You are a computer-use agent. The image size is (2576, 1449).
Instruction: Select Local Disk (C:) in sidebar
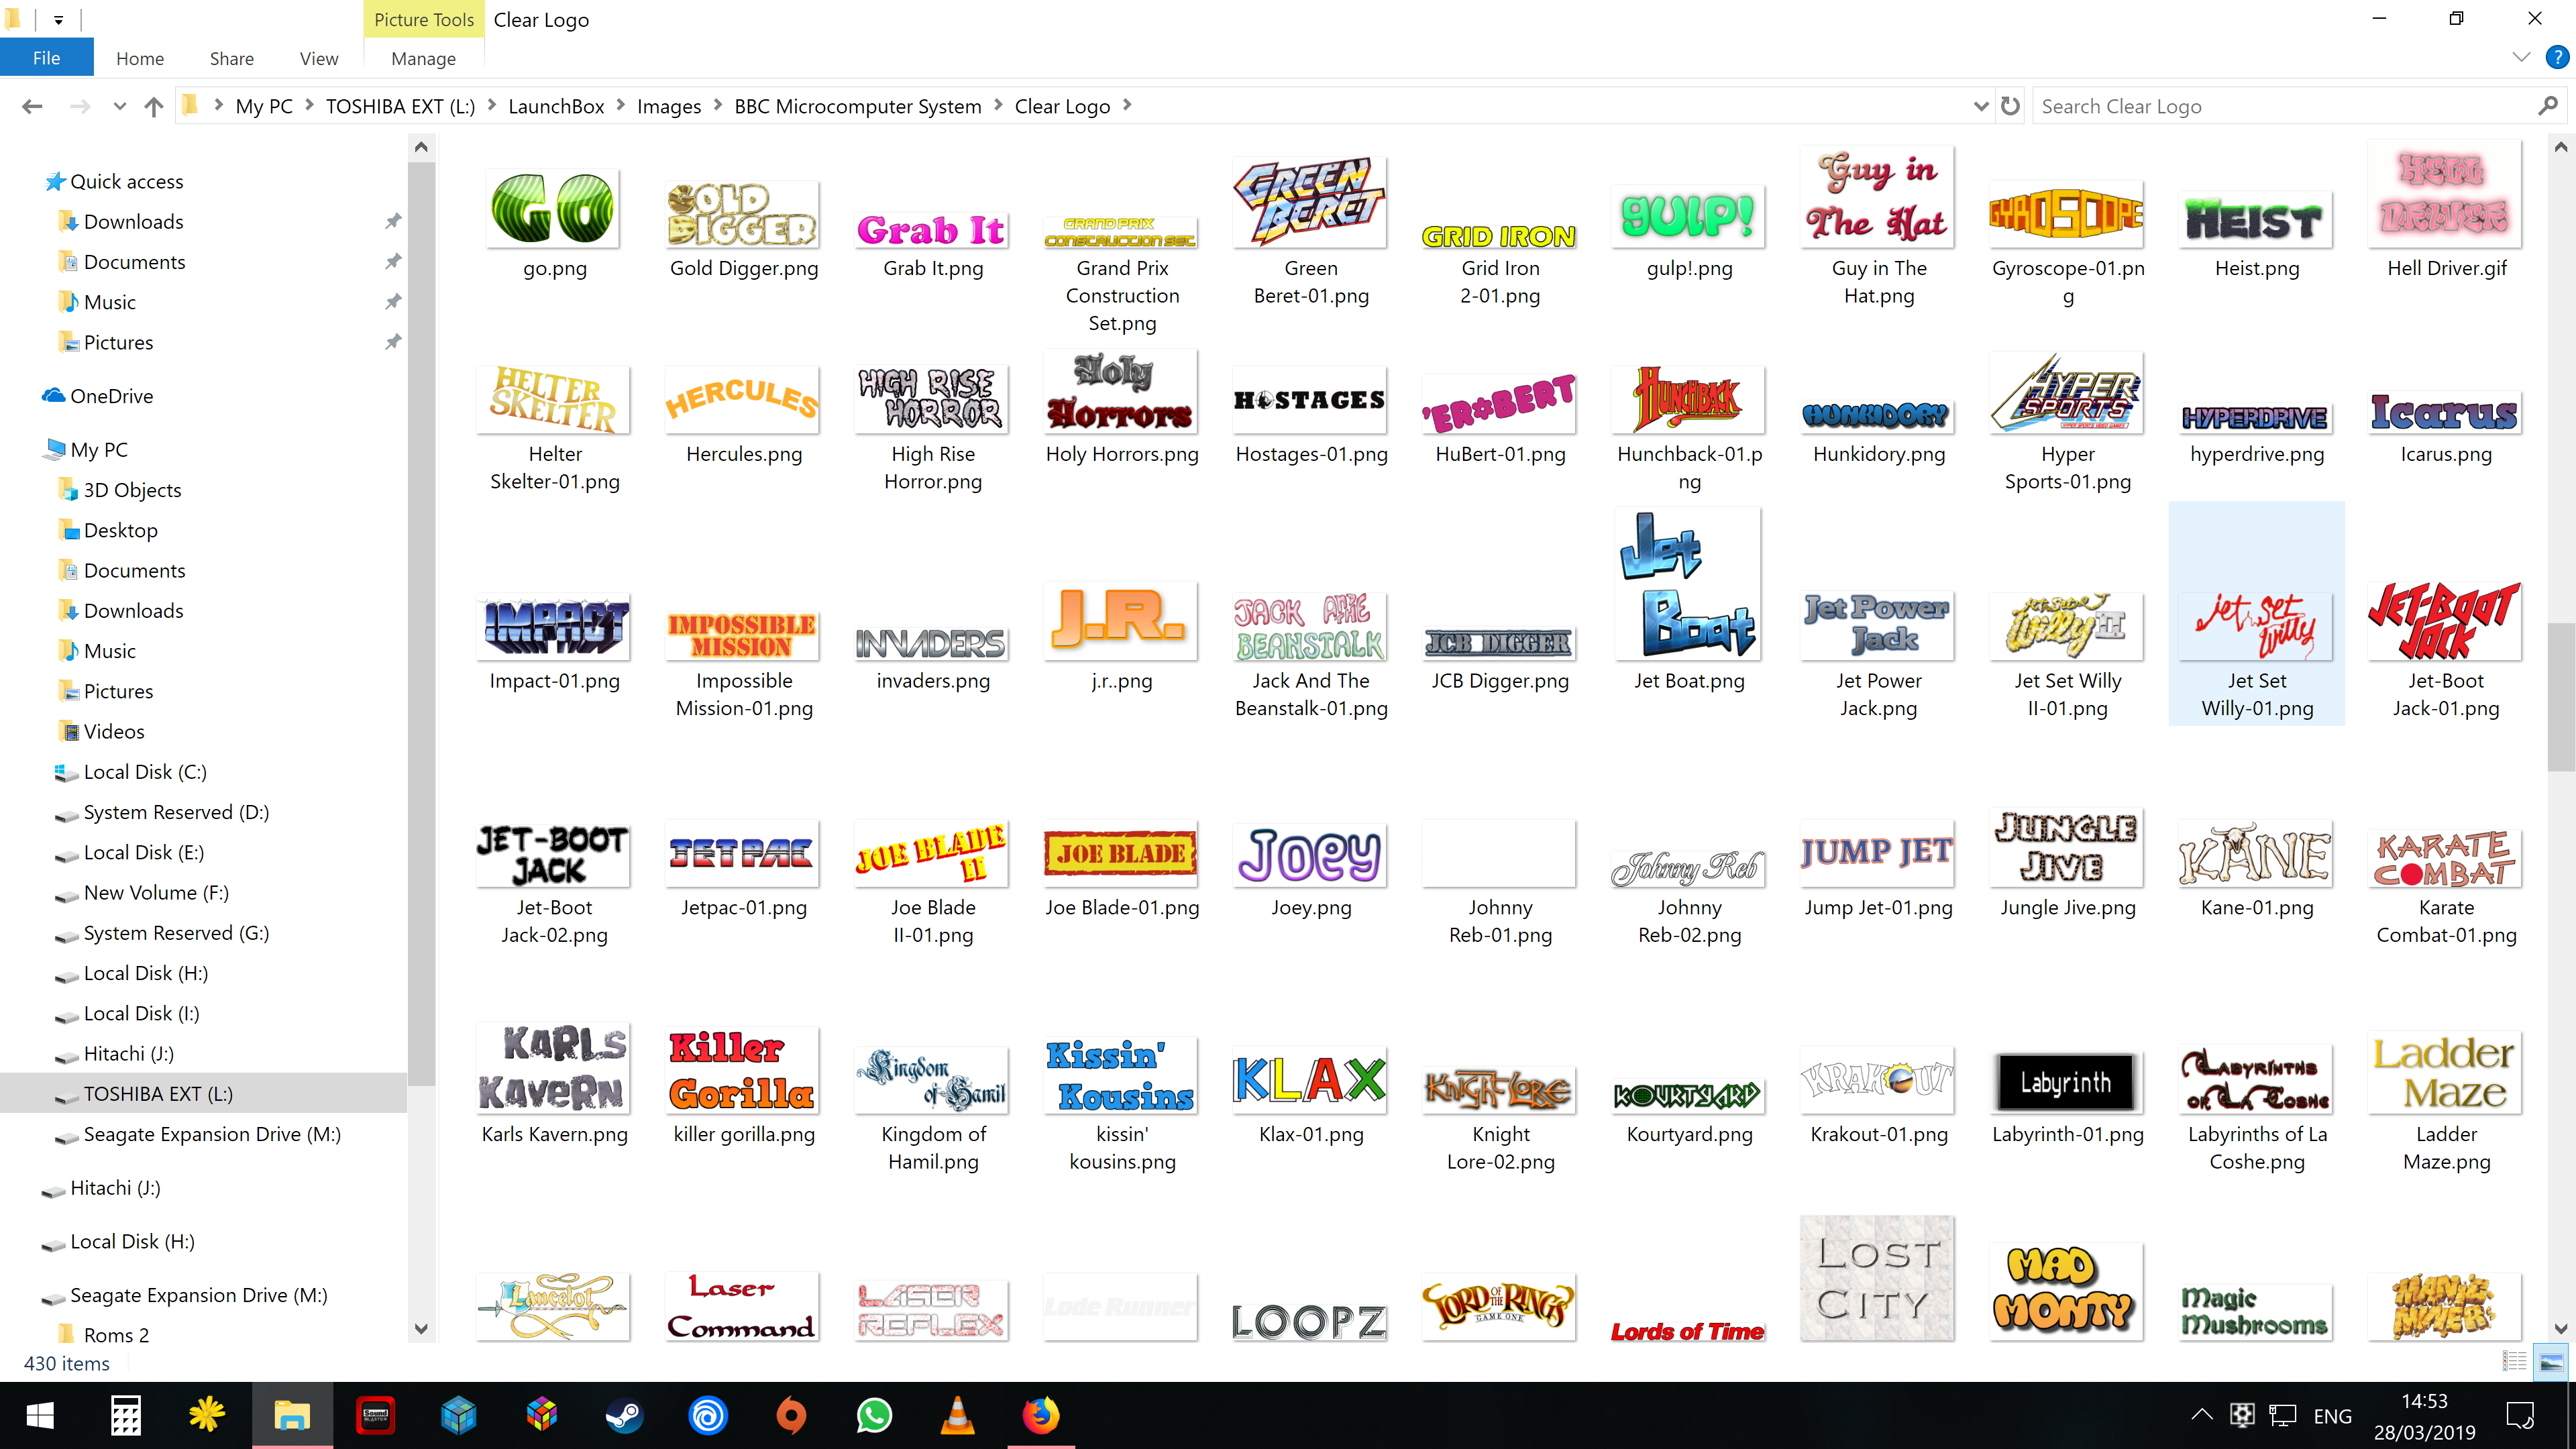click(x=145, y=772)
